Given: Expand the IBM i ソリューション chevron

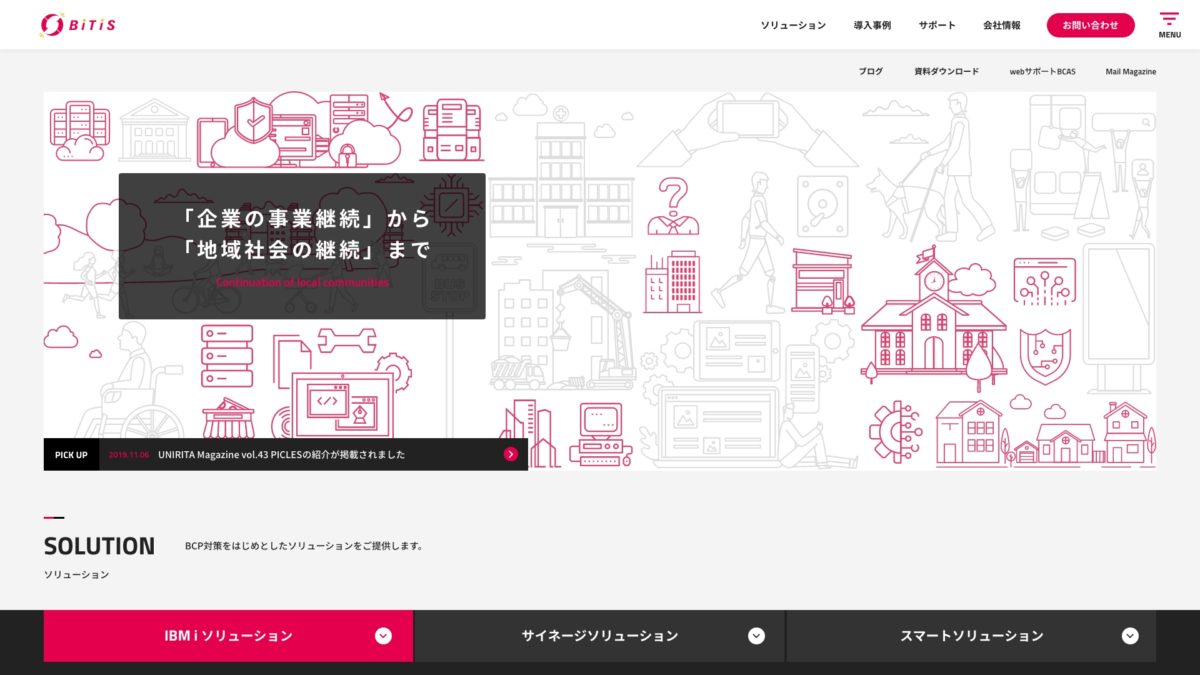Looking at the screenshot, I should tap(383, 636).
